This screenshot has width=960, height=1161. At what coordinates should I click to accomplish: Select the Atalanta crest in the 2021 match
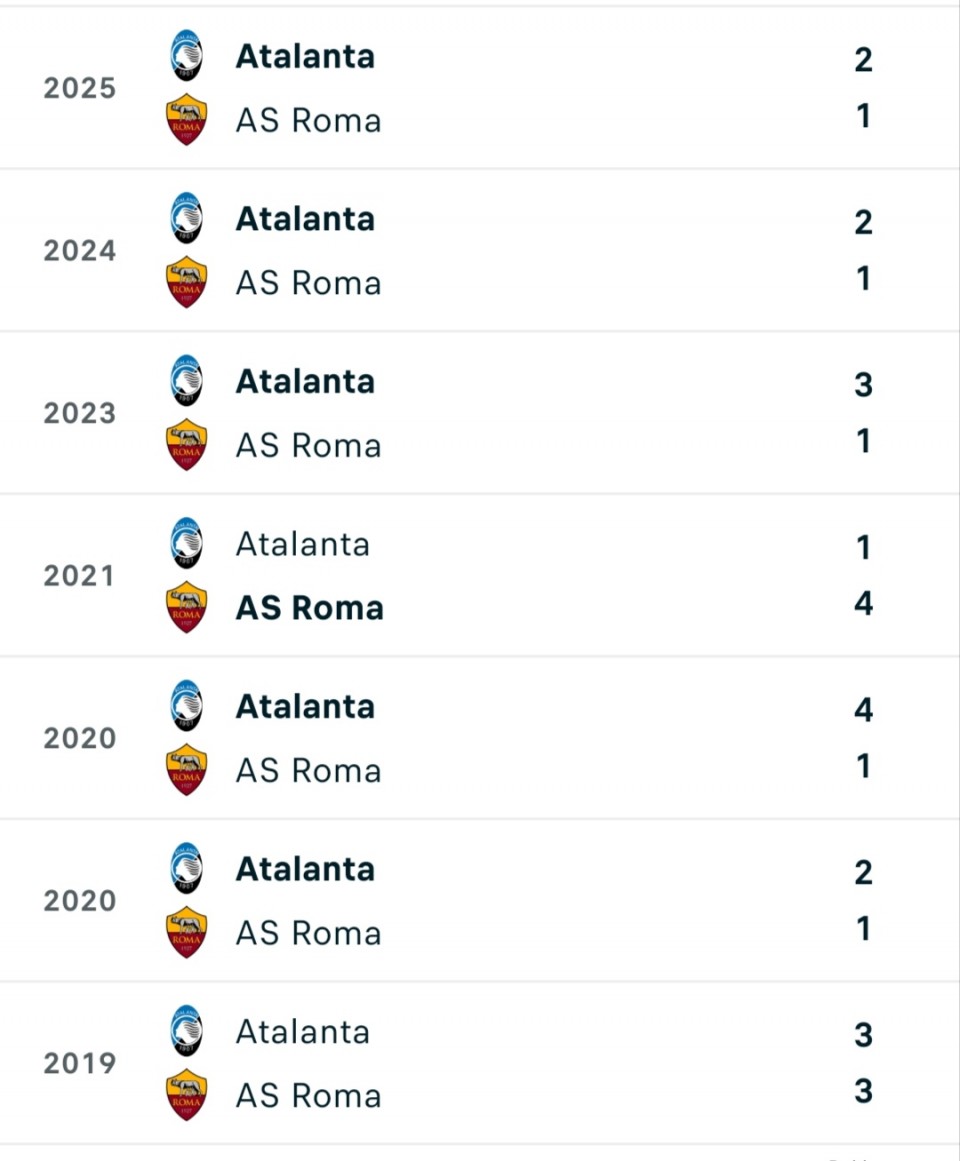click(x=186, y=543)
